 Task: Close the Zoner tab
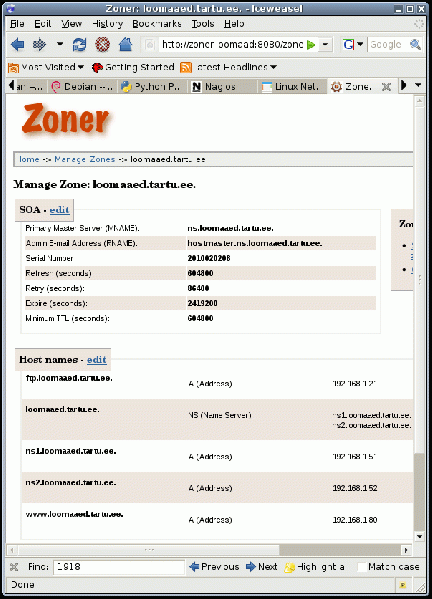387,87
